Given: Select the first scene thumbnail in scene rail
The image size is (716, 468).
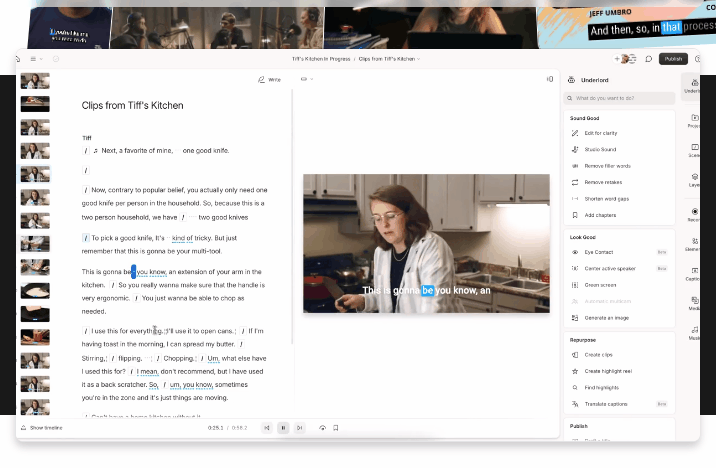Looking at the screenshot, I should 35,81.
